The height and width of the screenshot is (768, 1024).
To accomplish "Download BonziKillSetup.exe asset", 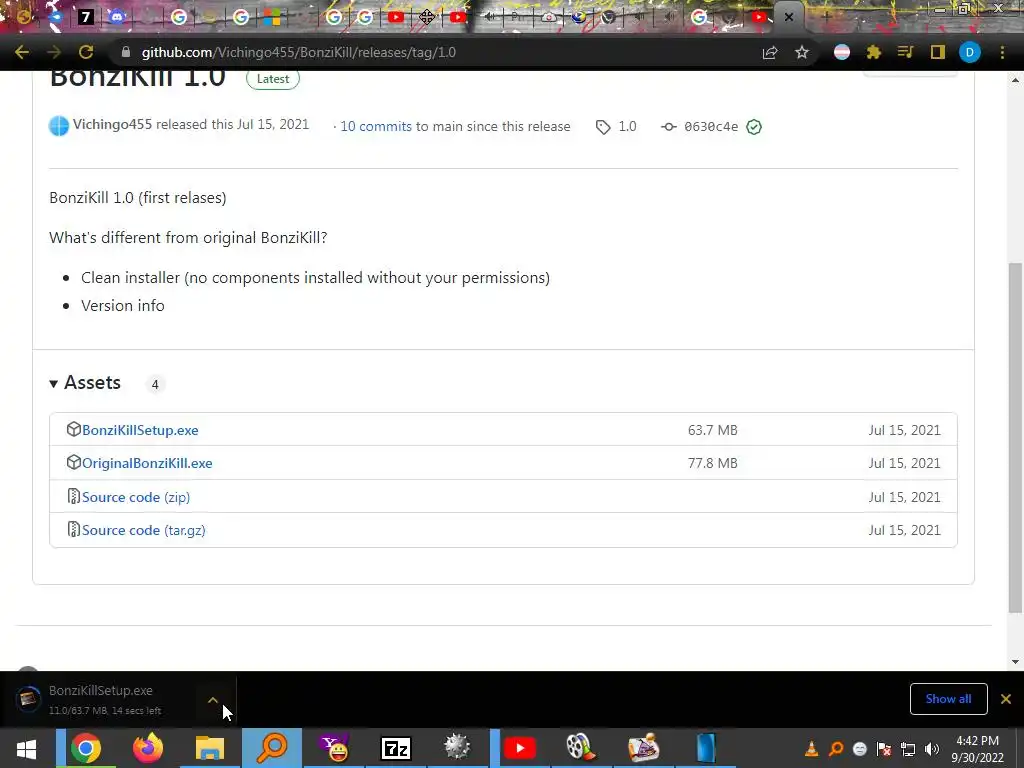I will click(140, 430).
